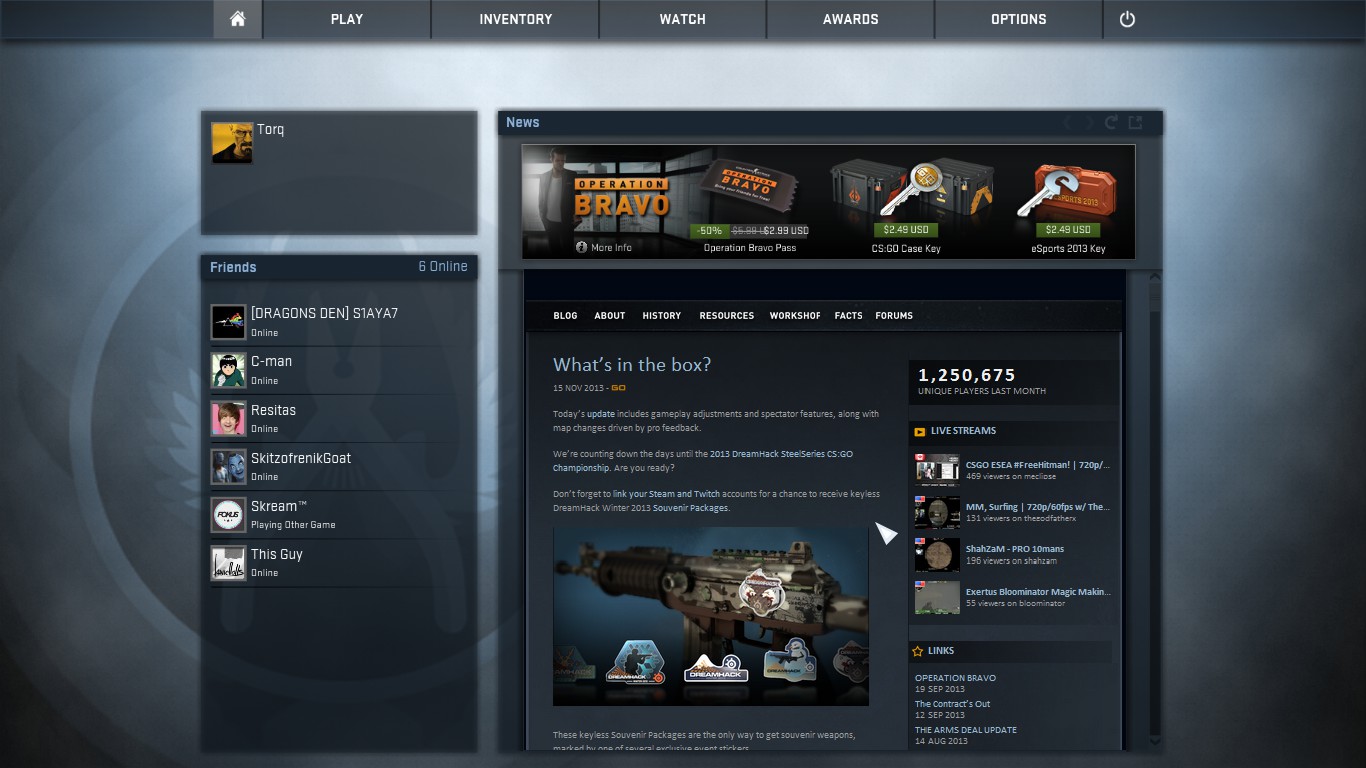Click the news scrollbar down arrow
This screenshot has height=768, width=1366.
pos(1156,742)
